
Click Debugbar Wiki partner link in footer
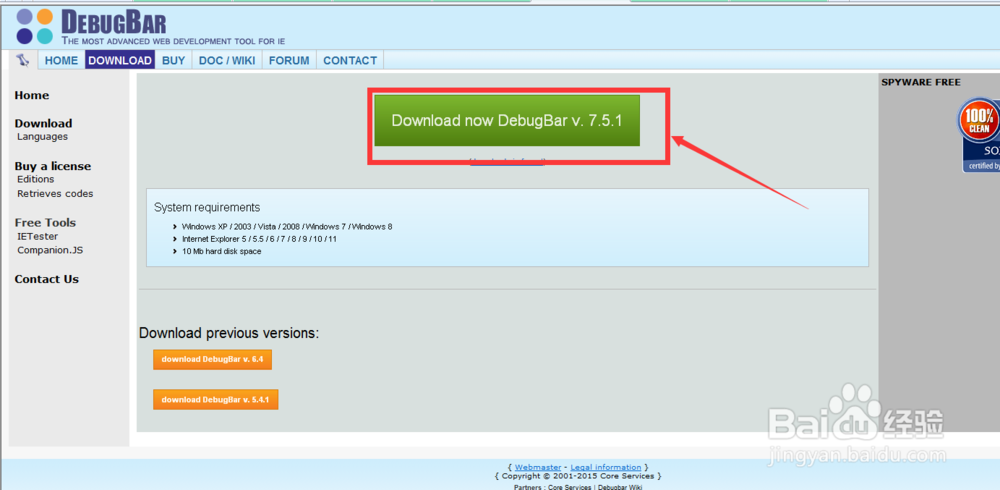pyautogui.click(x=620, y=487)
